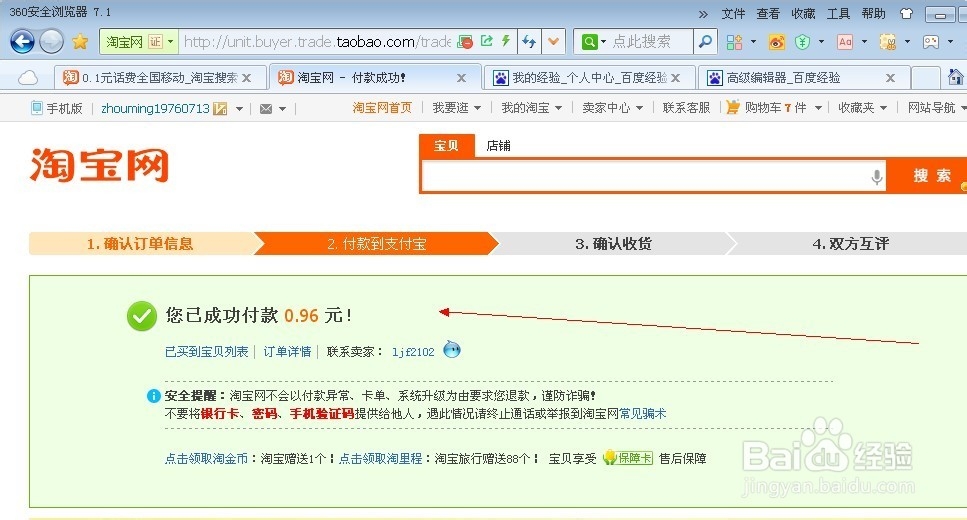Click the mobile version phone icon
The width and height of the screenshot is (967, 520).
click(x=37, y=108)
